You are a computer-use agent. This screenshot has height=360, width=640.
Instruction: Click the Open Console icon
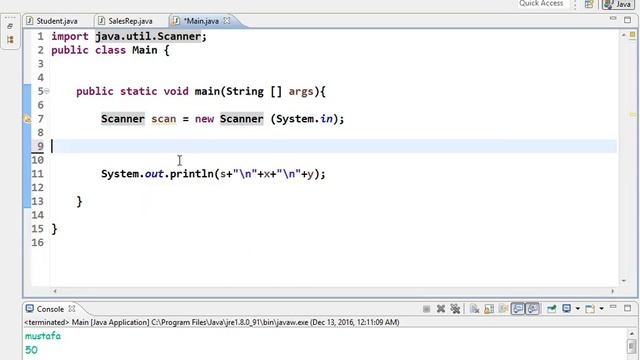(590, 309)
